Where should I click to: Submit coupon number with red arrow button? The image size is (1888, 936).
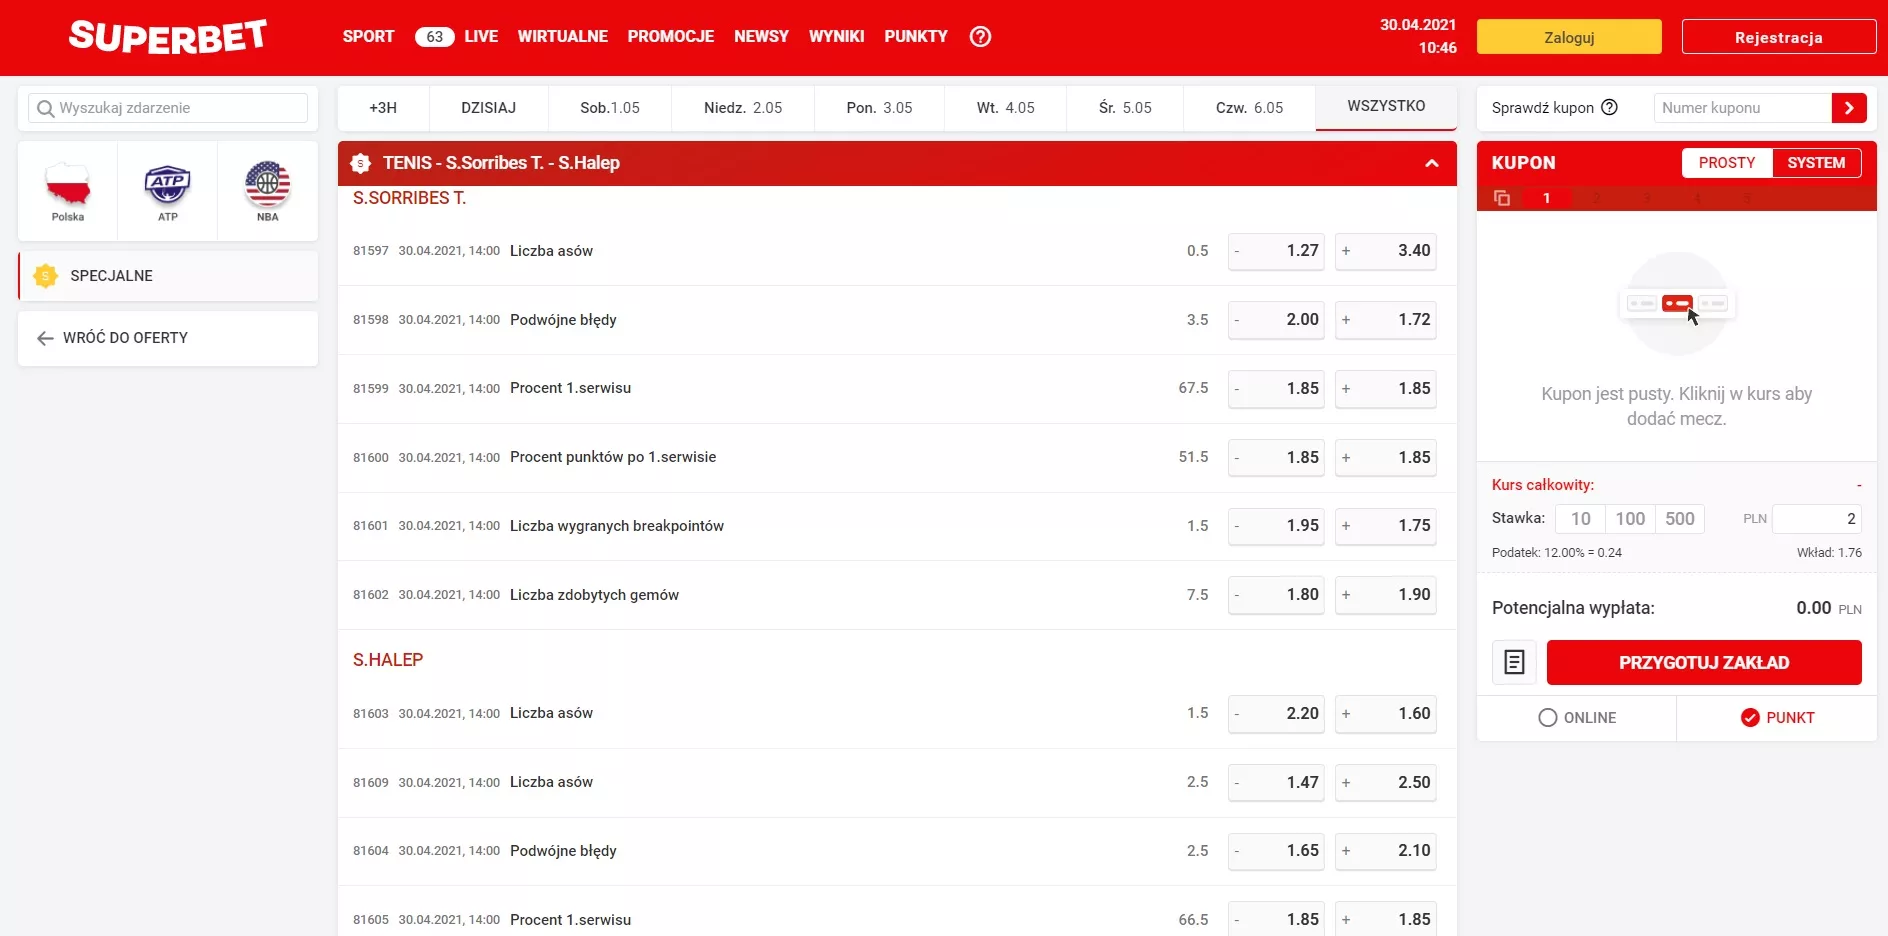1849,108
